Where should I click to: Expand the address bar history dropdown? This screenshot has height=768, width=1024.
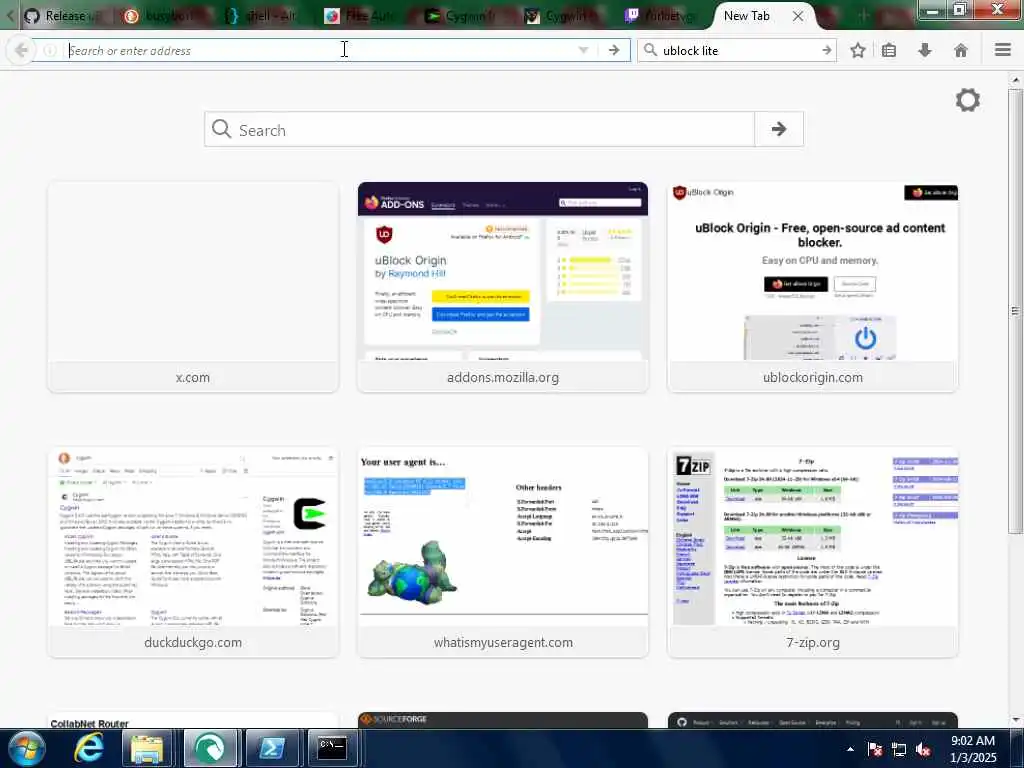[x=583, y=50]
